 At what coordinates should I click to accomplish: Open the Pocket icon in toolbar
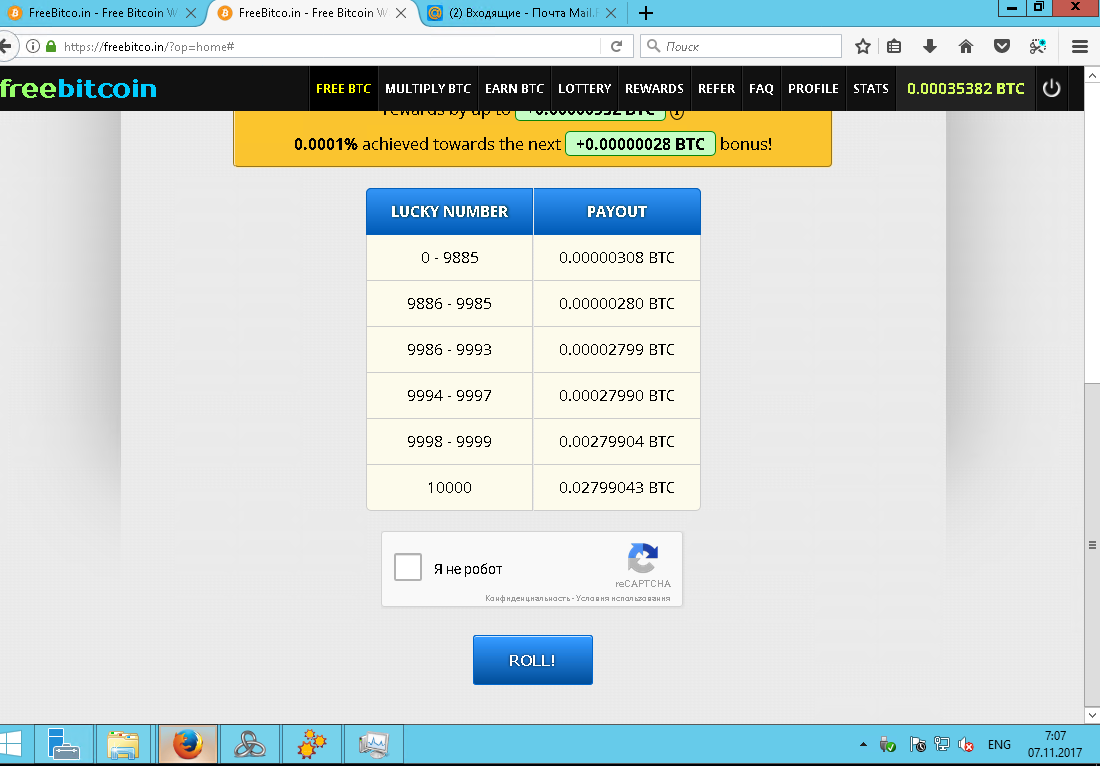click(1002, 46)
